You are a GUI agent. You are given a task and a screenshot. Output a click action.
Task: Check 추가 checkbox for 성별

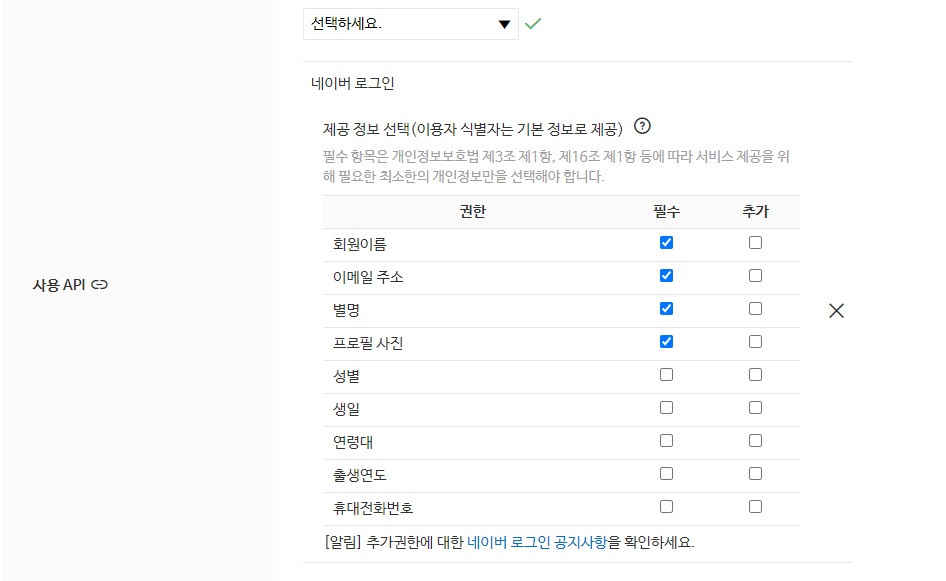click(755, 375)
